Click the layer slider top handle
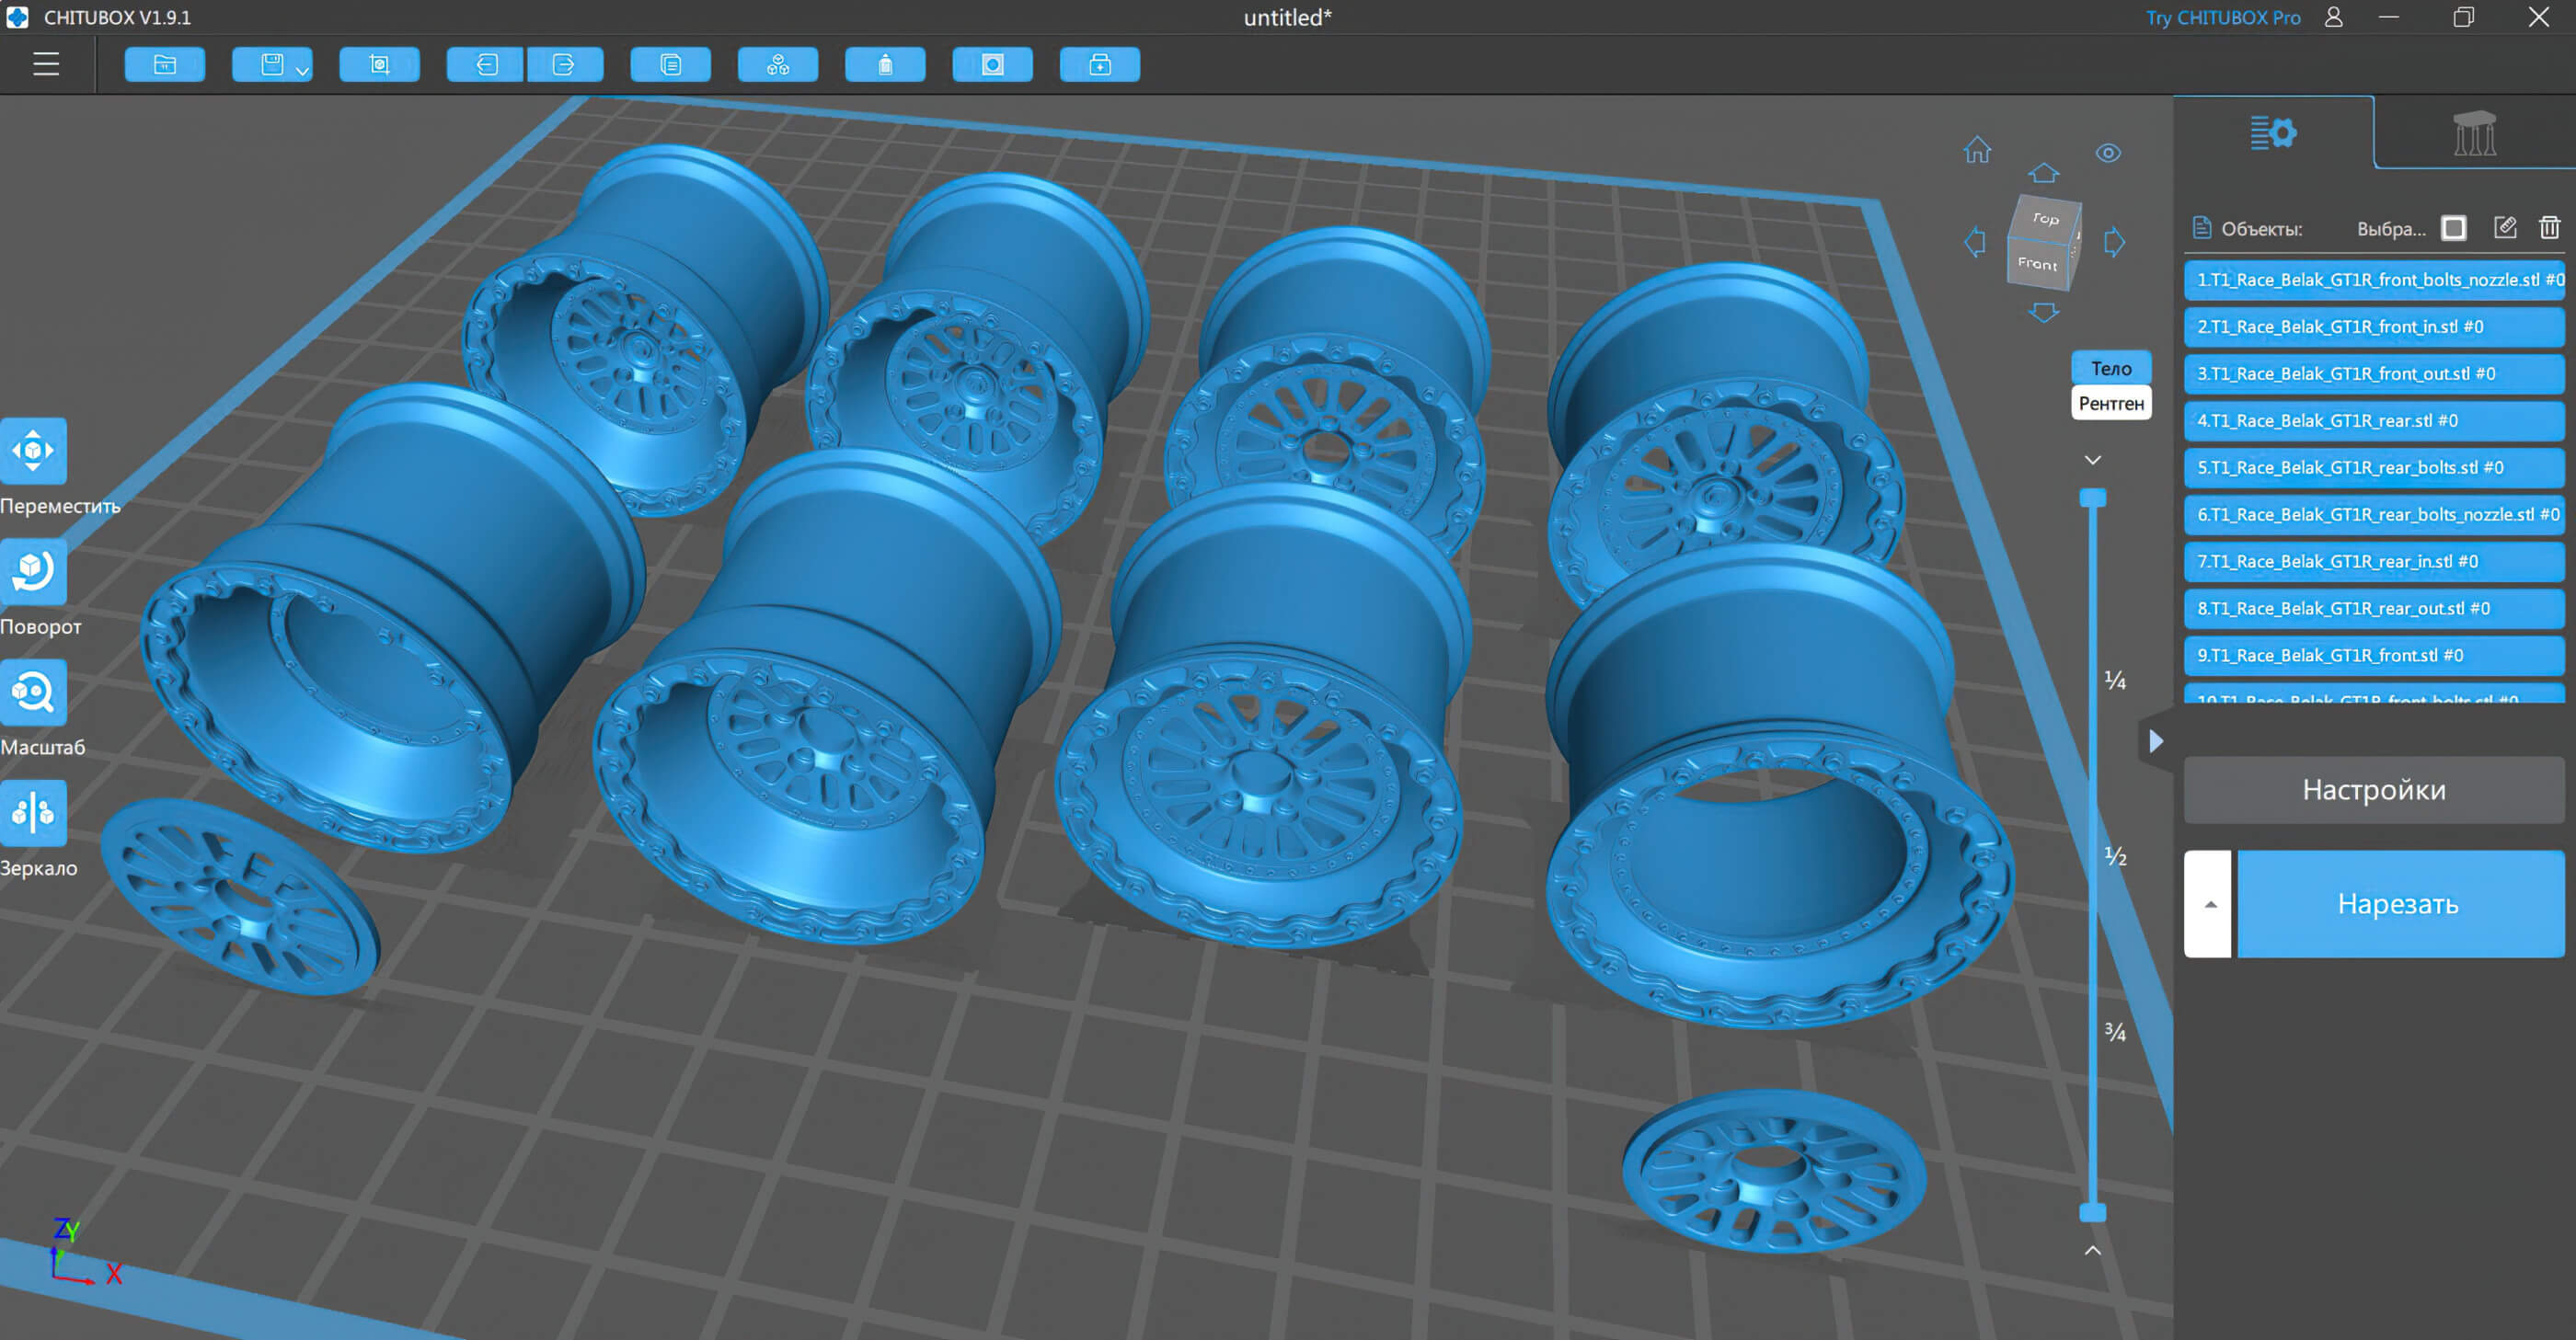Screen dimensions: 2576x1340 click(2092, 498)
